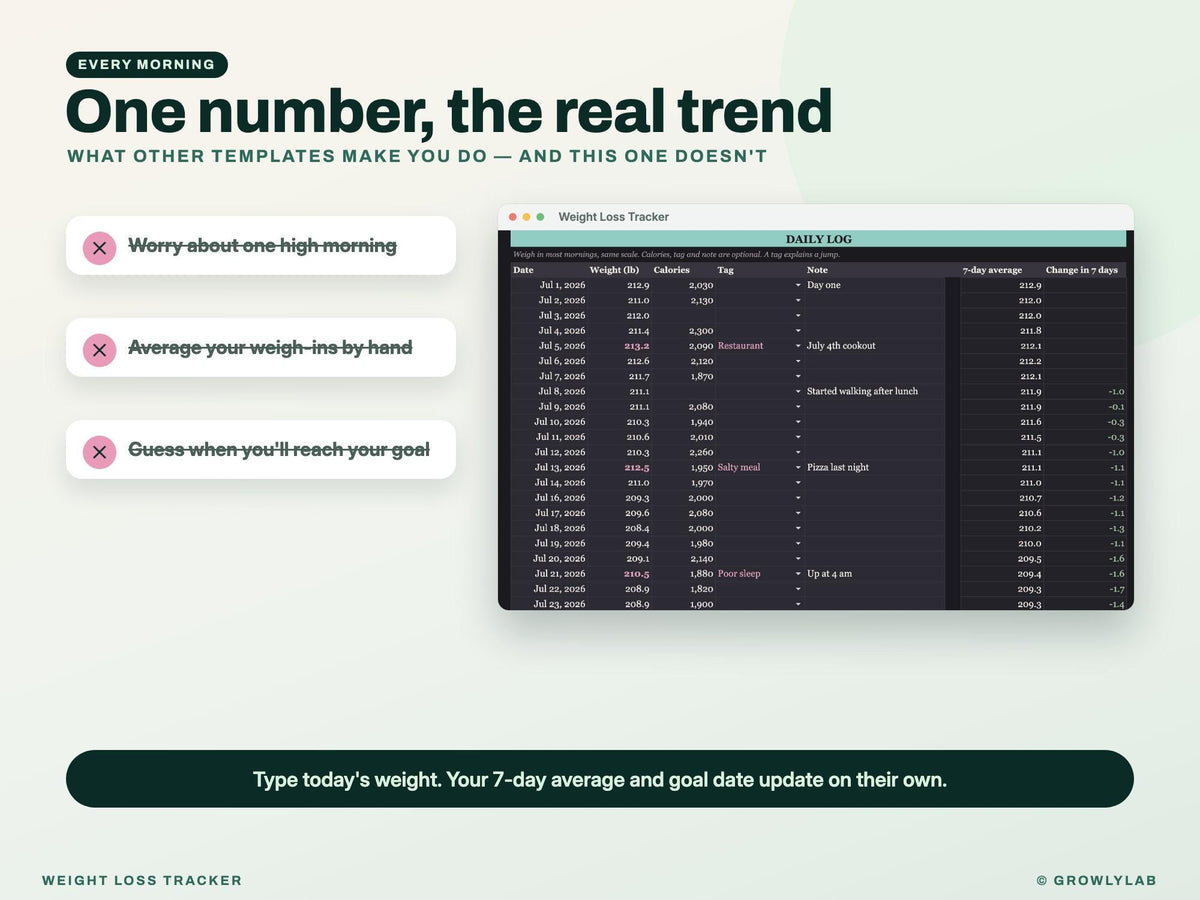Select calories '2,030' on Jul 1, 2026
This screenshot has width=1200, height=900.
(684, 285)
